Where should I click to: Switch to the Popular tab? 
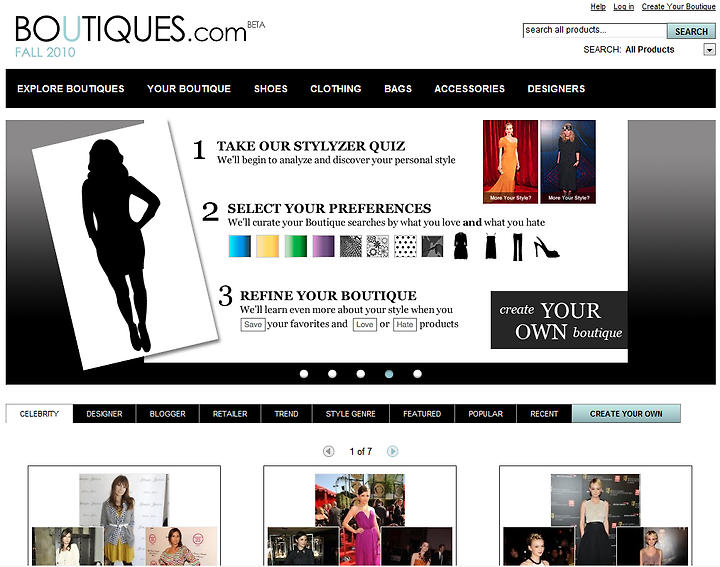(x=486, y=414)
